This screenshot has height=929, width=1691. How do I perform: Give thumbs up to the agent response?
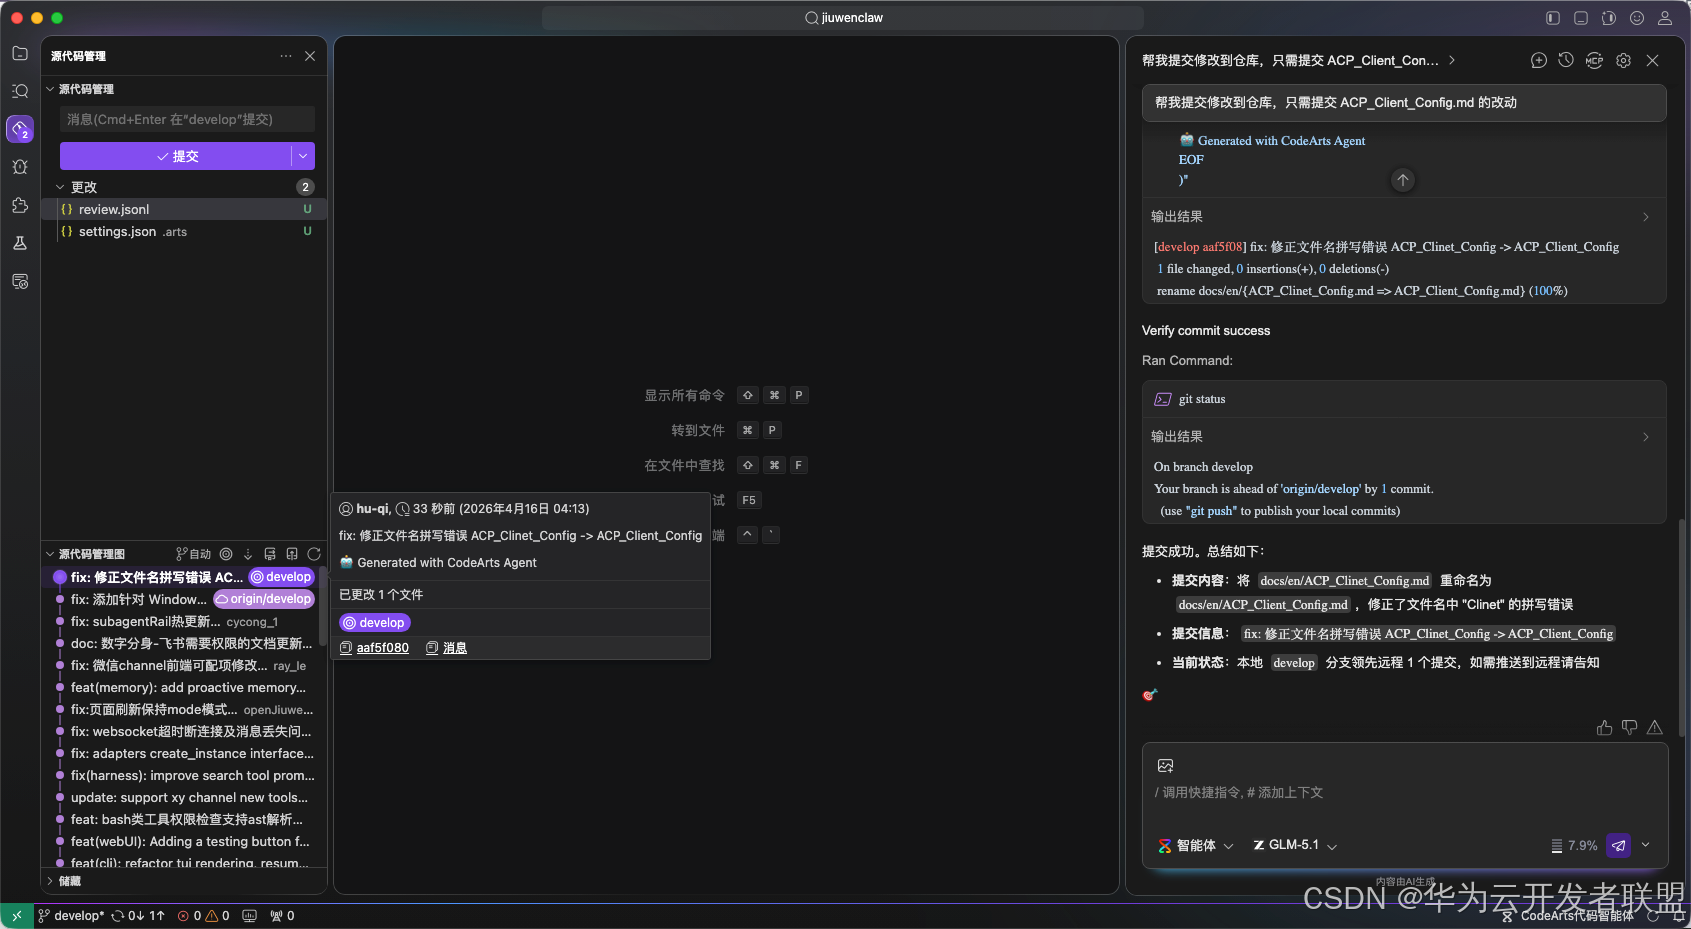coord(1605,728)
